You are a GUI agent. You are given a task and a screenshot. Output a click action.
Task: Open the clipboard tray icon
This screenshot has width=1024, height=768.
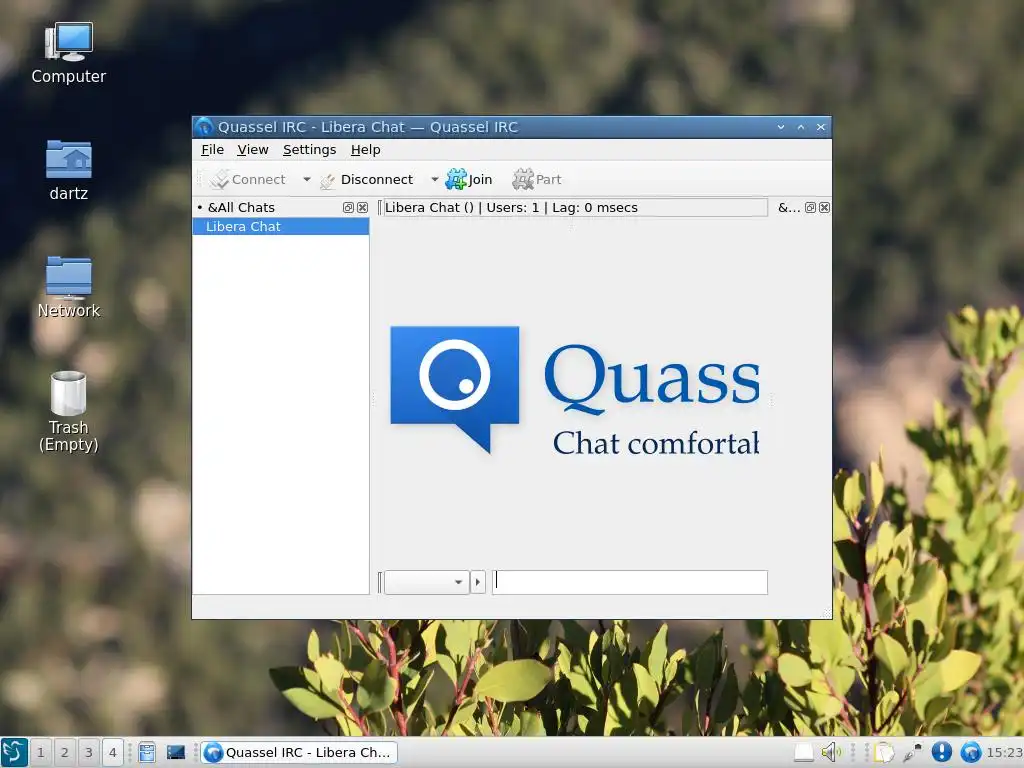[x=884, y=752]
